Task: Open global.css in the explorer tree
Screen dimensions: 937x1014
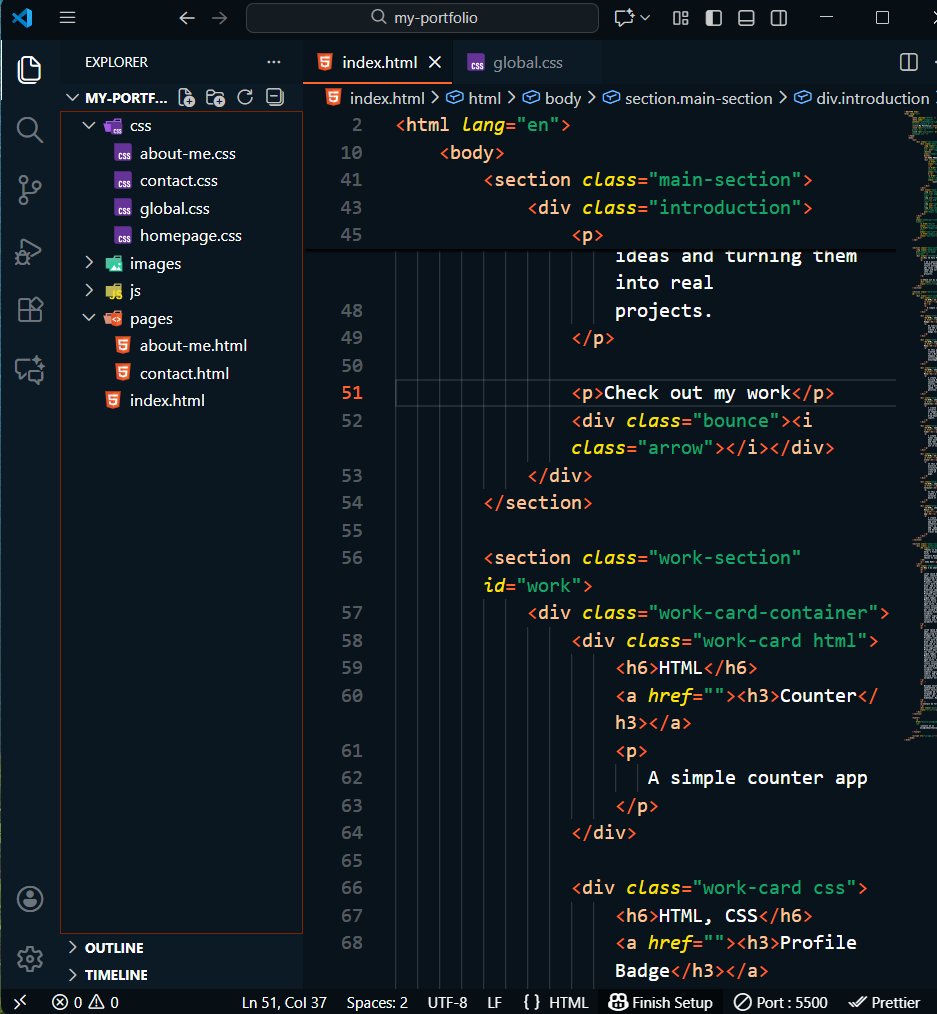Action: [x=175, y=209]
